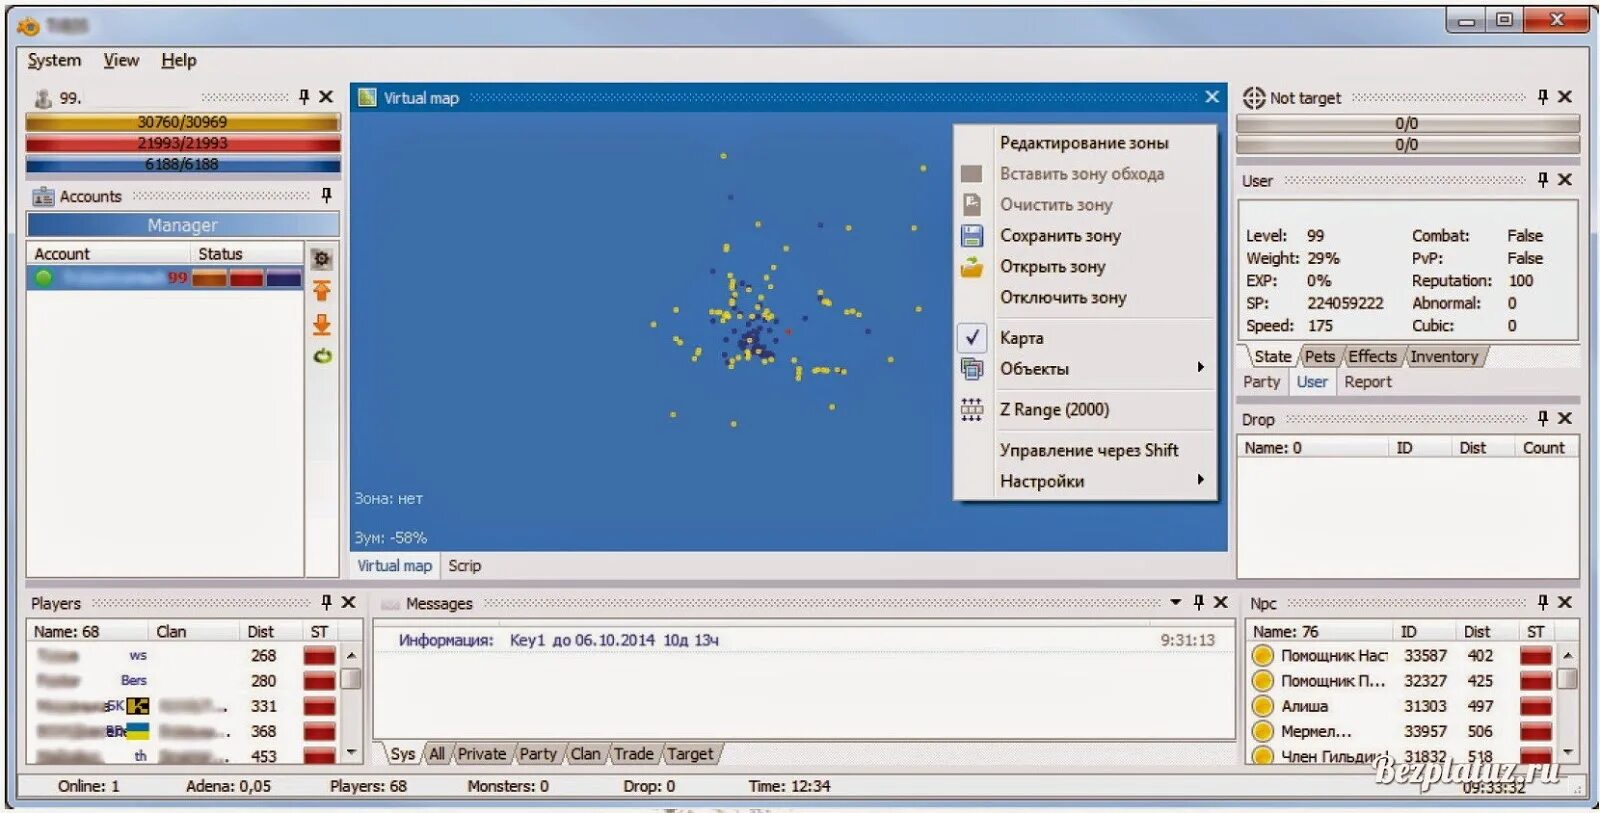Click the green refresh icon in Accounts panel

(321, 355)
